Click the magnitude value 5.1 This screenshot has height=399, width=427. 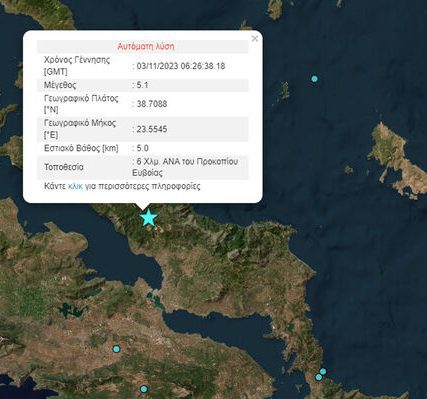pos(142,85)
